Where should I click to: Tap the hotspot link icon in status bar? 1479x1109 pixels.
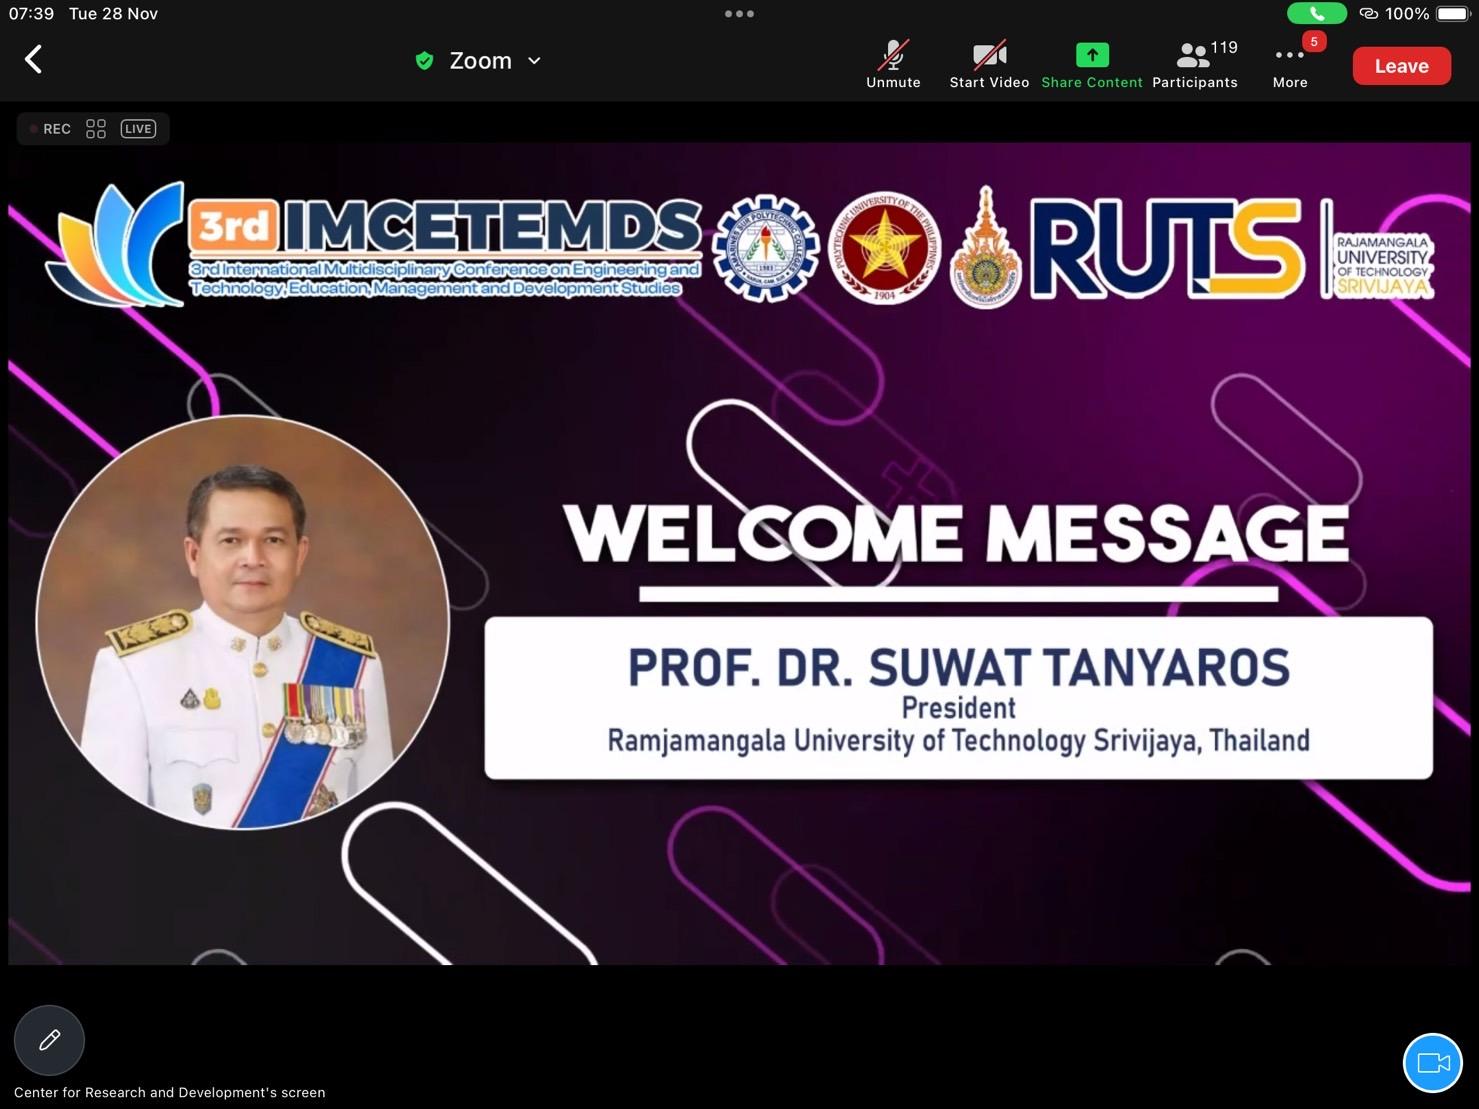click(x=1369, y=14)
